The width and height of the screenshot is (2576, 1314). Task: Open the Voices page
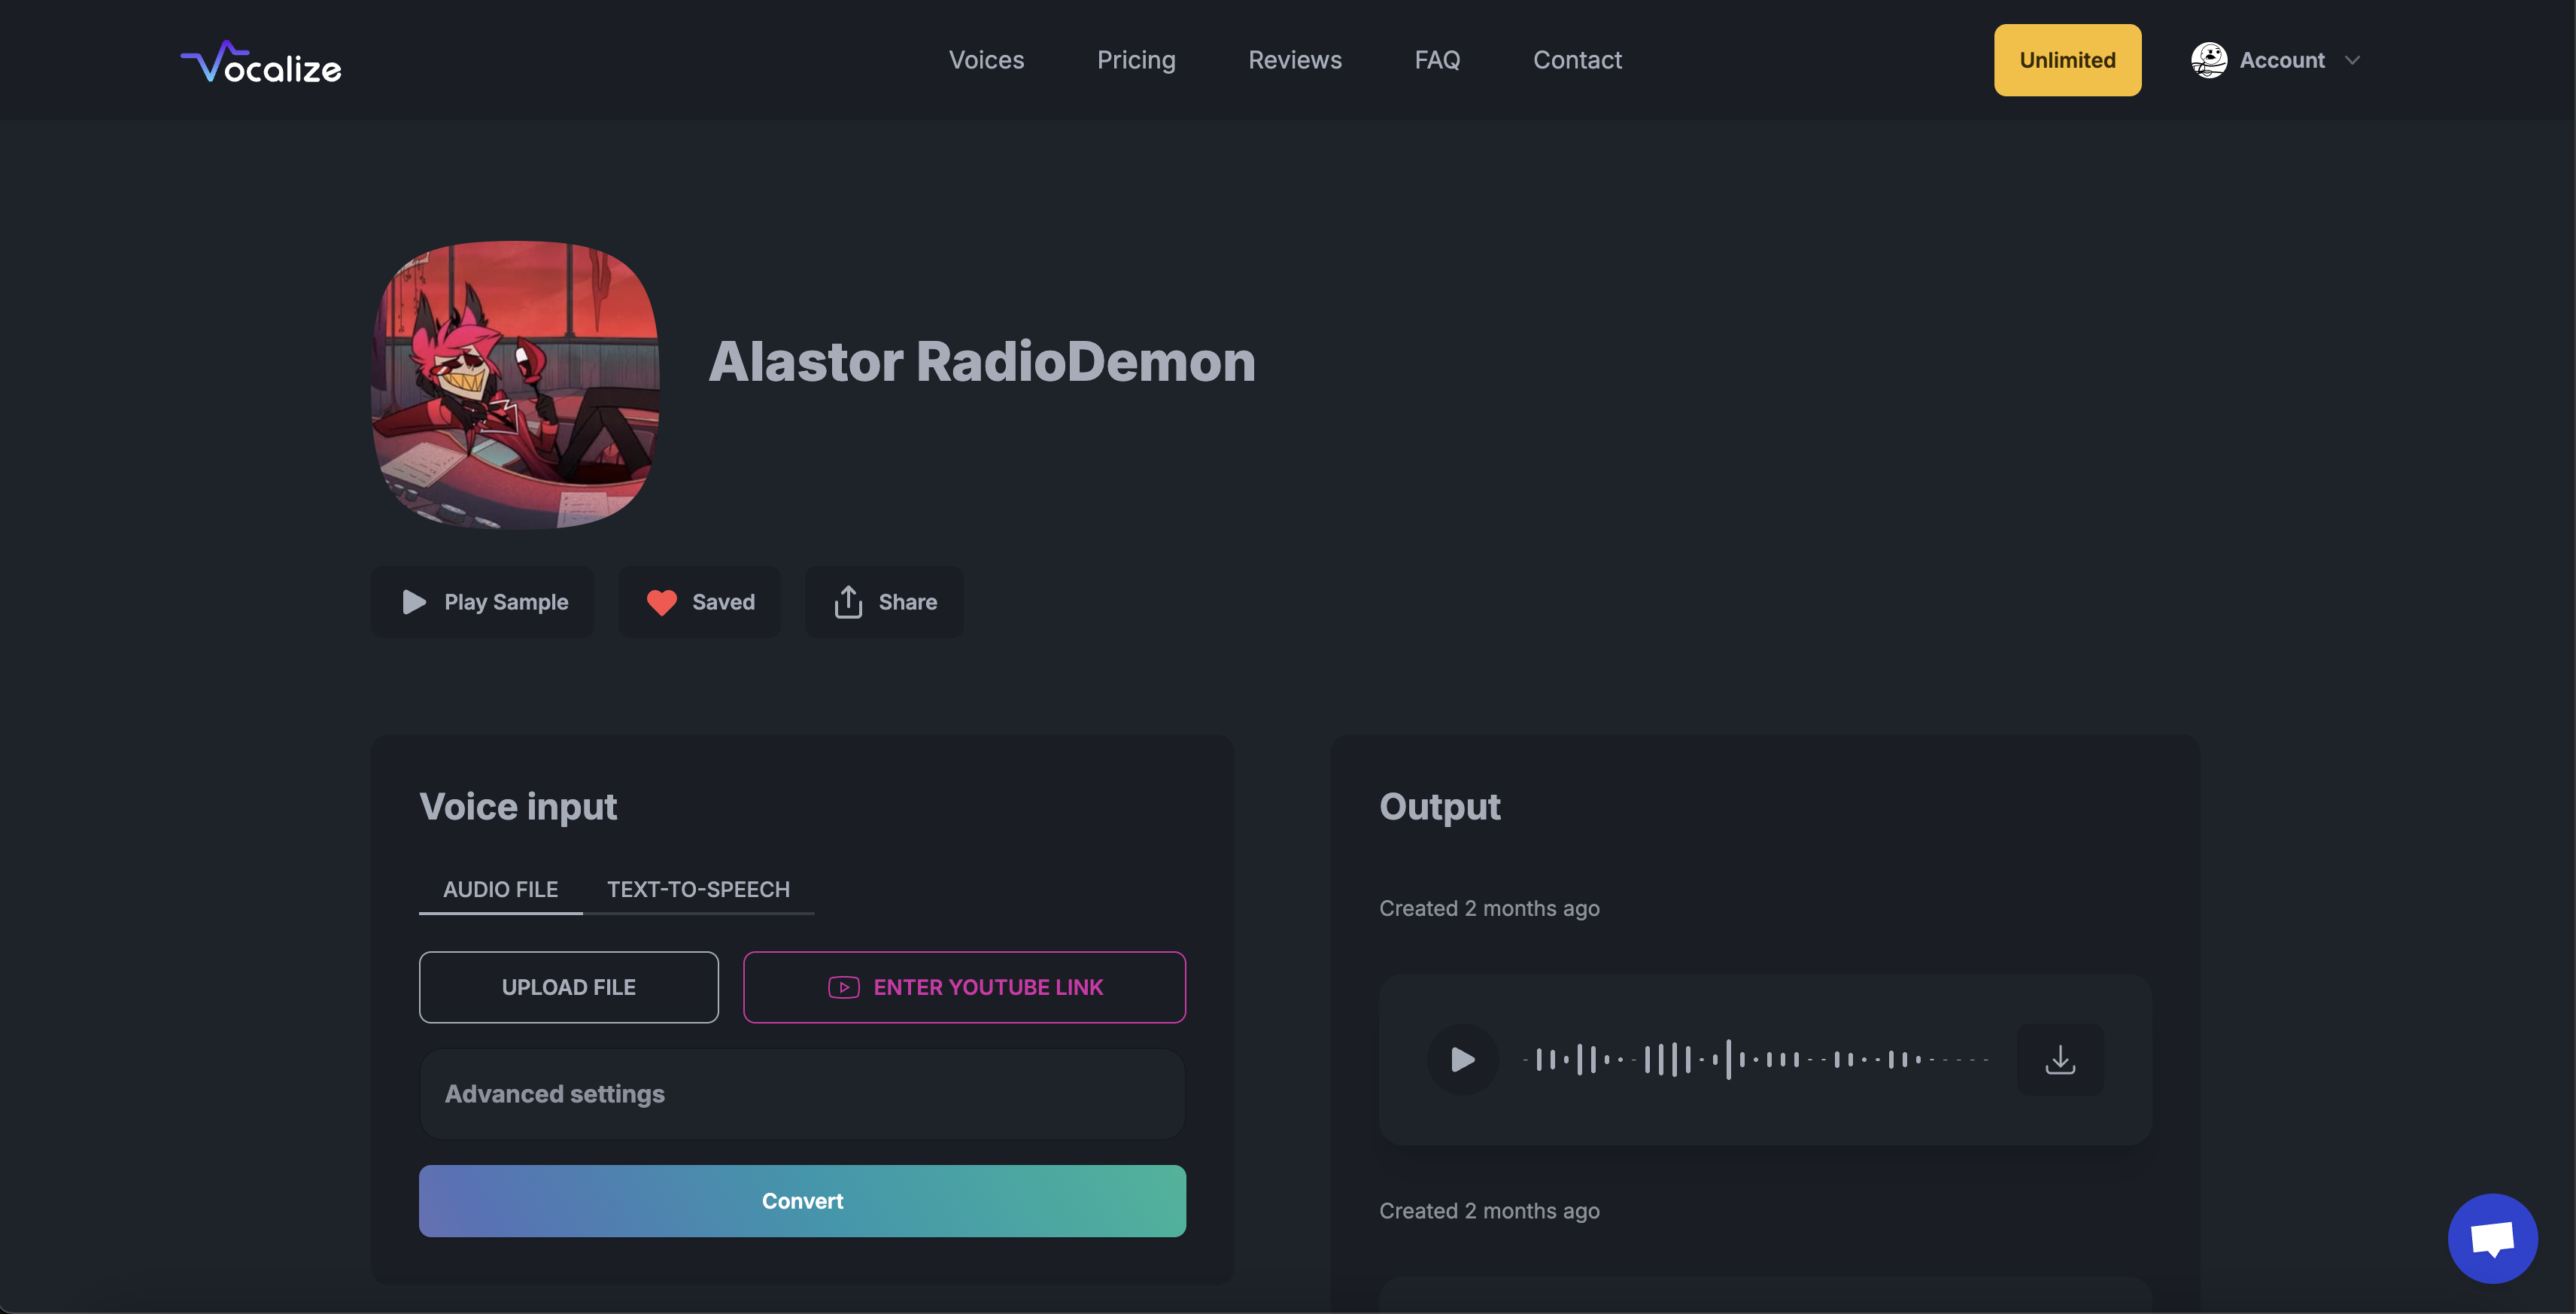pos(986,60)
